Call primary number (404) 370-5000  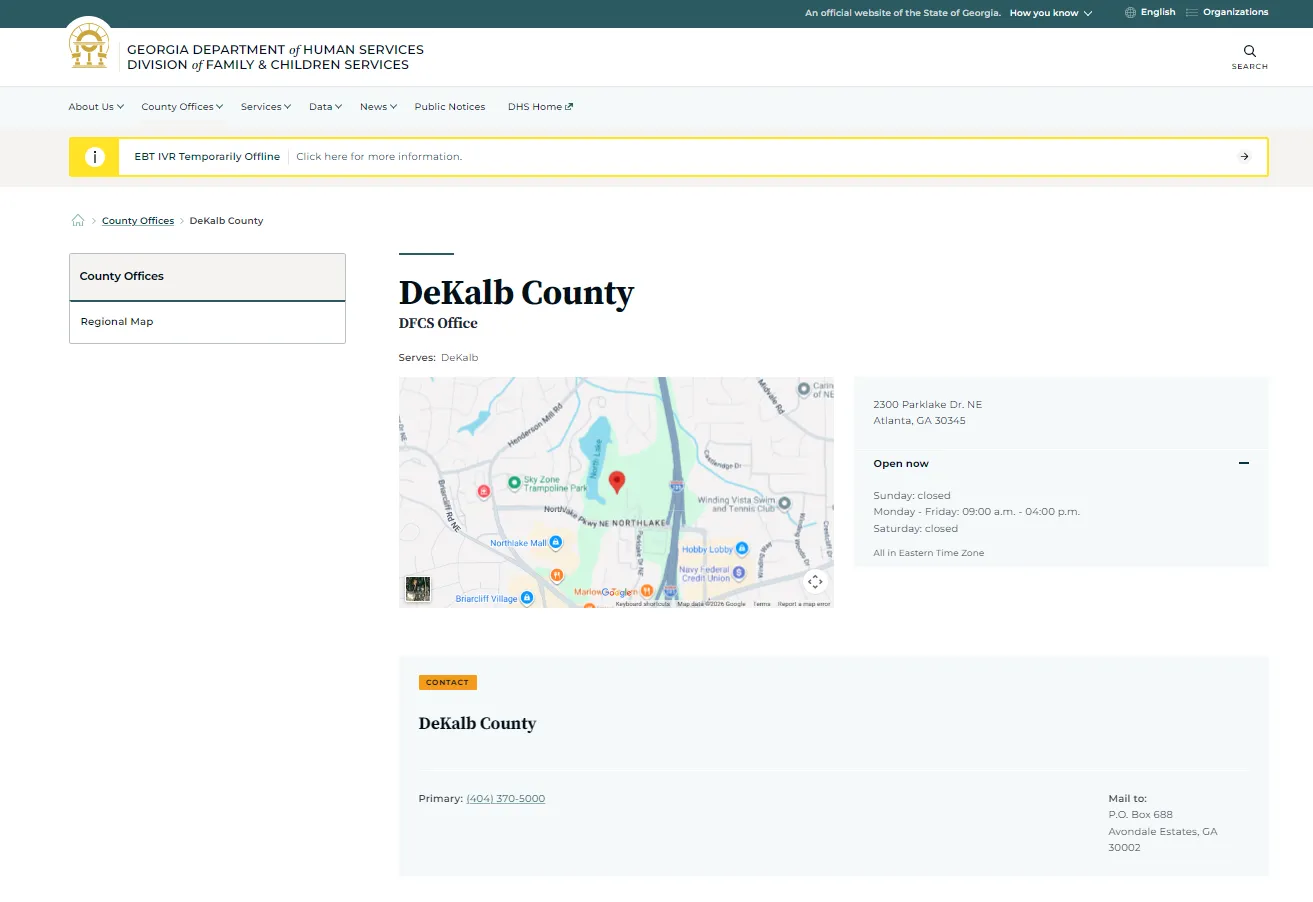(x=505, y=799)
